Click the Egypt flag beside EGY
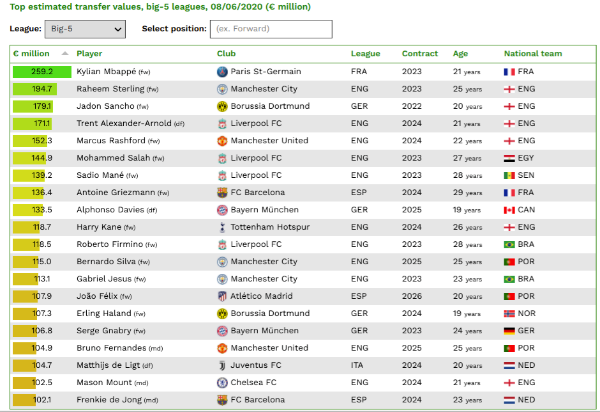Image resolution: width=600 pixels, height=412 pixels. (509, 158)
